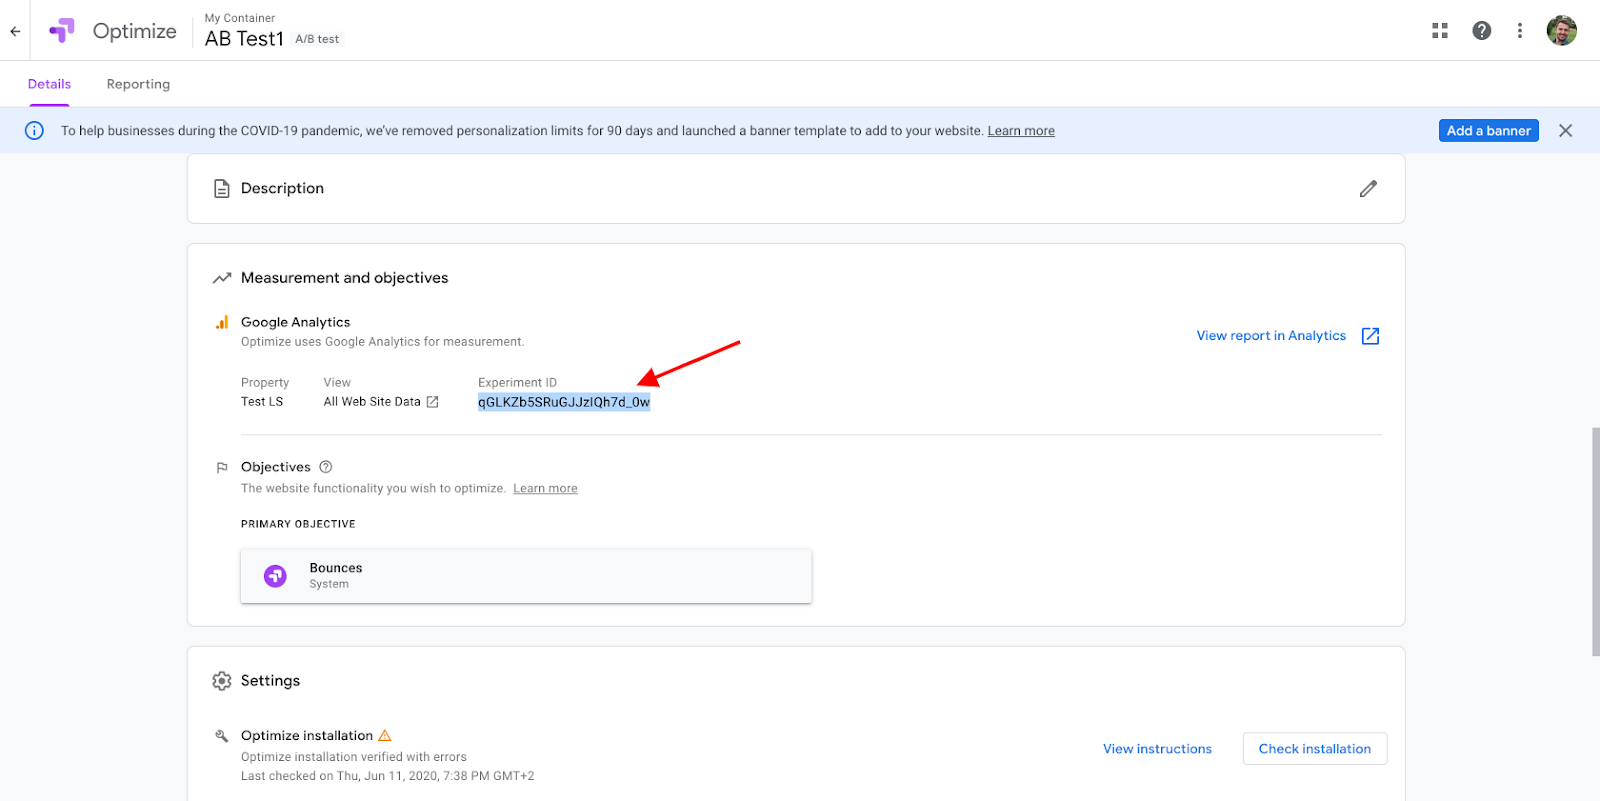Click the PRIMARY OBJECTIVE label
Screen dimensions: 1600x801
tap(298, 524)
